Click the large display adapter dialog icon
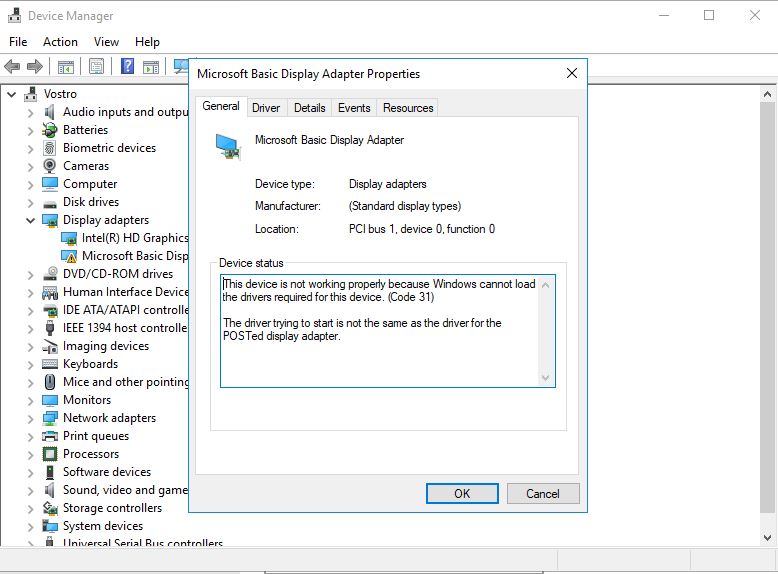This screenshot has height=574, width=778. pos(228,147)
